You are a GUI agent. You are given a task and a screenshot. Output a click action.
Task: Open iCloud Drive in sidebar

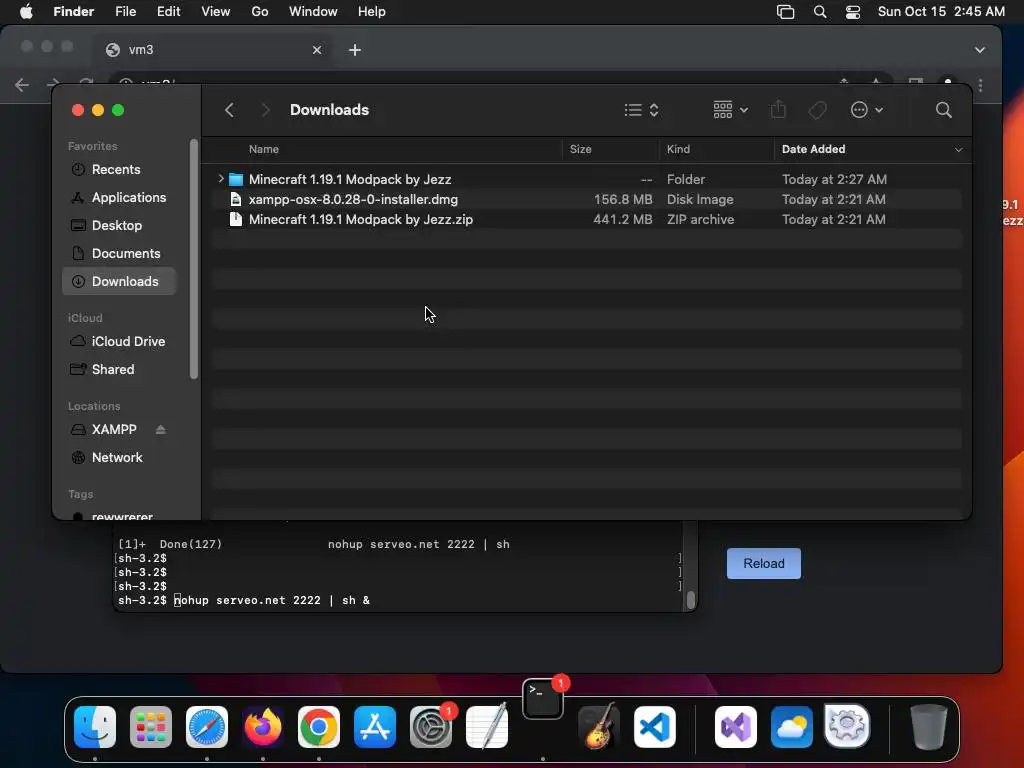coord(119,342)
